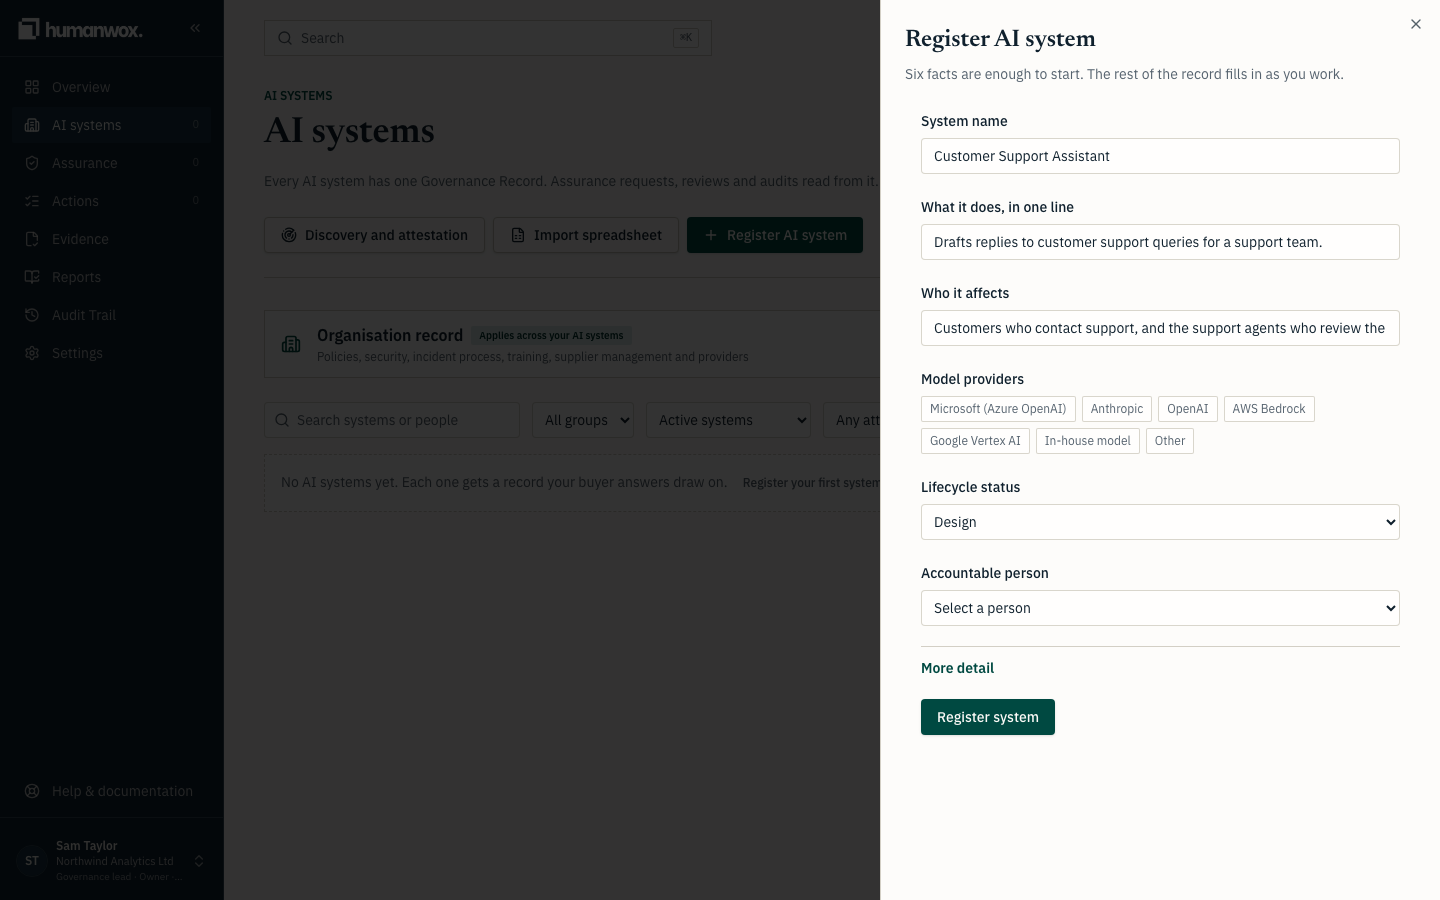The width and height of the screenshot is (1440, 900).
Task: Click the ST user avatar
Action: click(x=32, y=861)
